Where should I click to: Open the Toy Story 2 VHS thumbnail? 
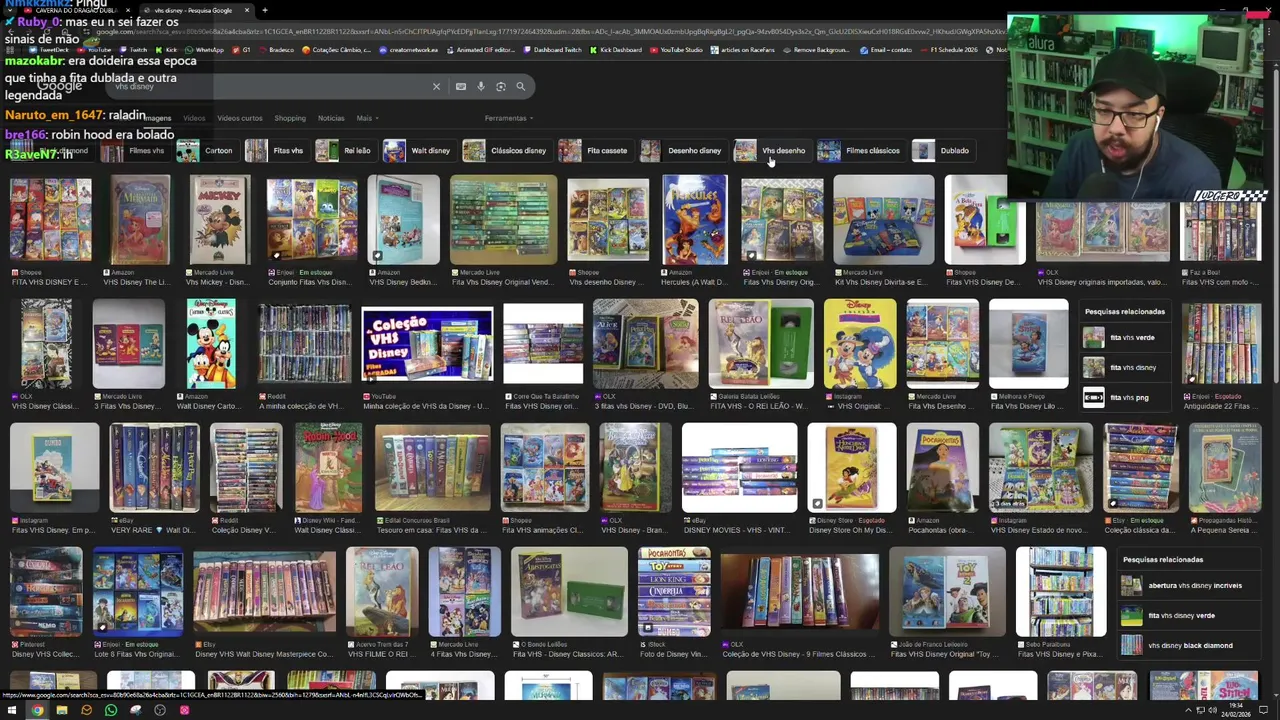pos(947,592)
